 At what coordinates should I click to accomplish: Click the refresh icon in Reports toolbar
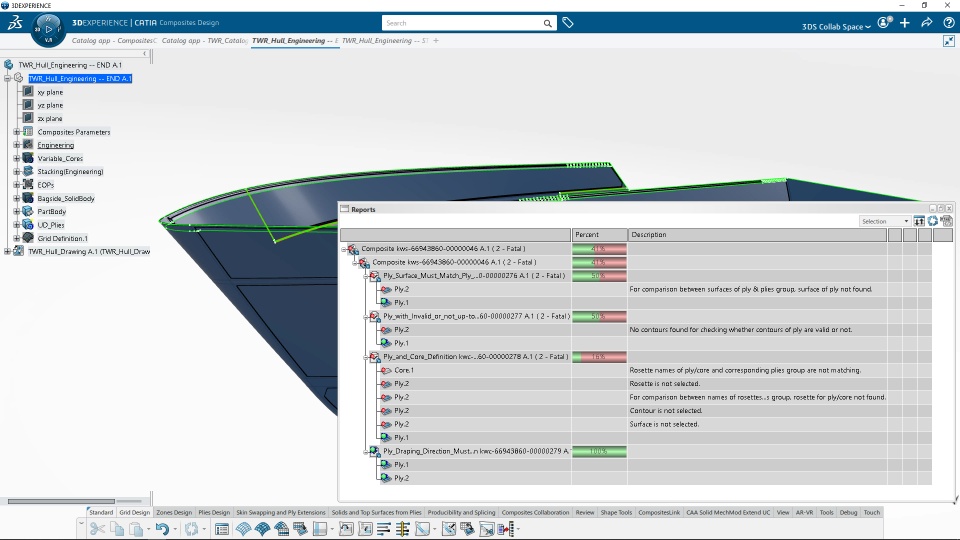[x=932, y=221]
